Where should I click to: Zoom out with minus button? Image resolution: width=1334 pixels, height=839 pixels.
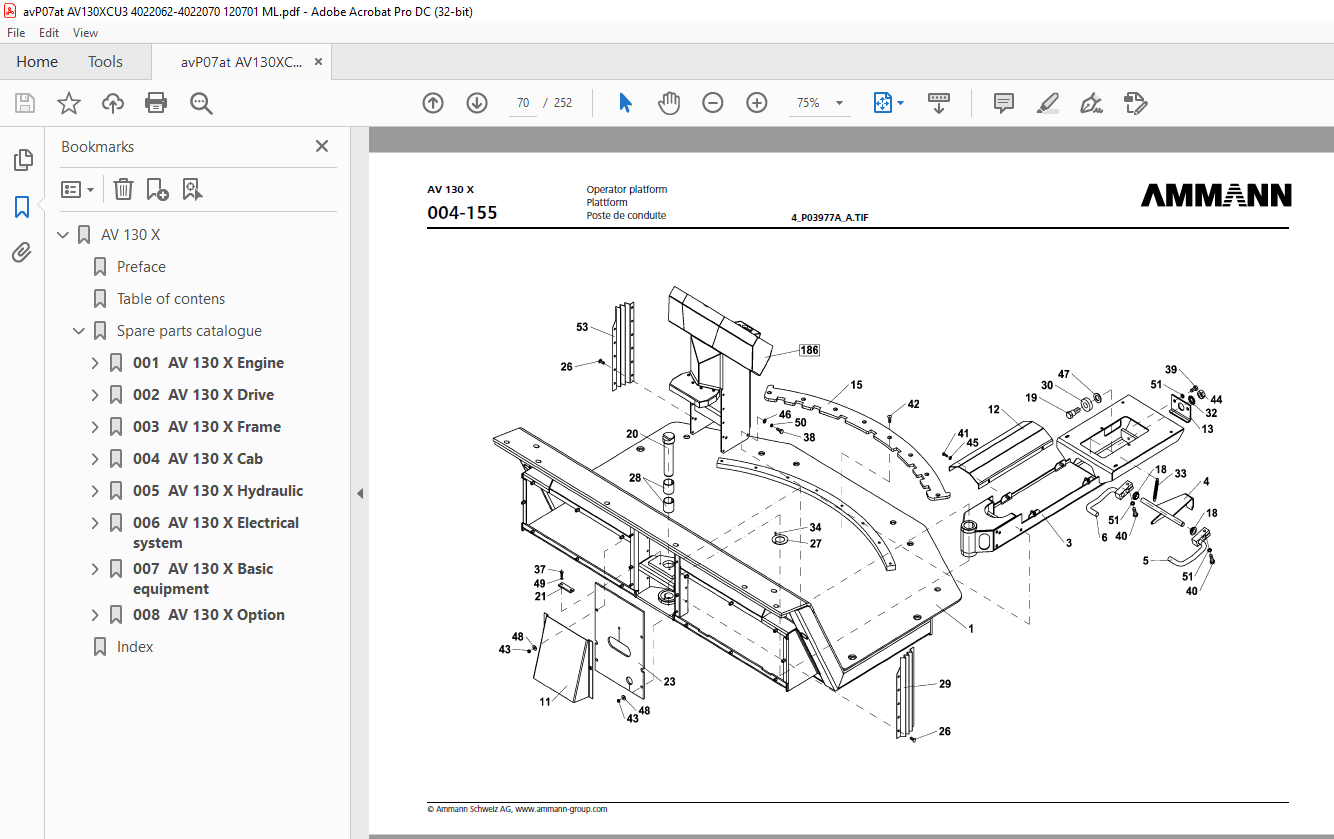pos(713,103)
